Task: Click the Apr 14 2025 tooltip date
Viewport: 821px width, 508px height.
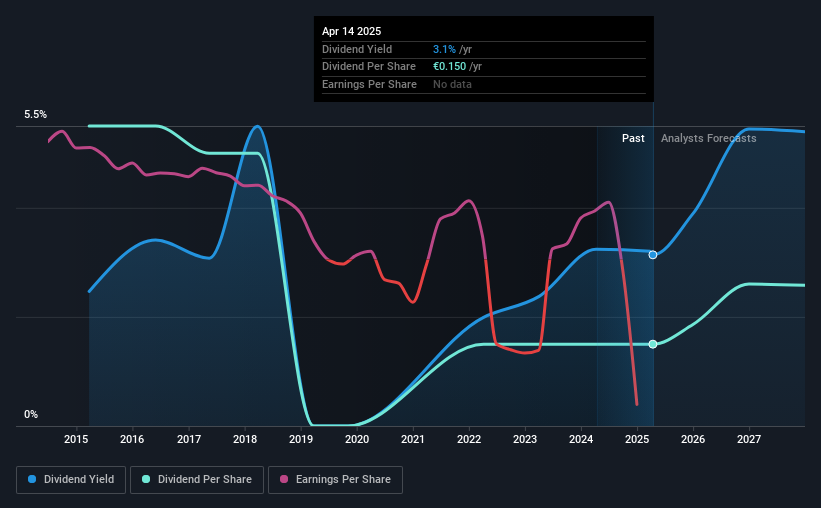Action: pyautogui.click(x=351, y=31)
